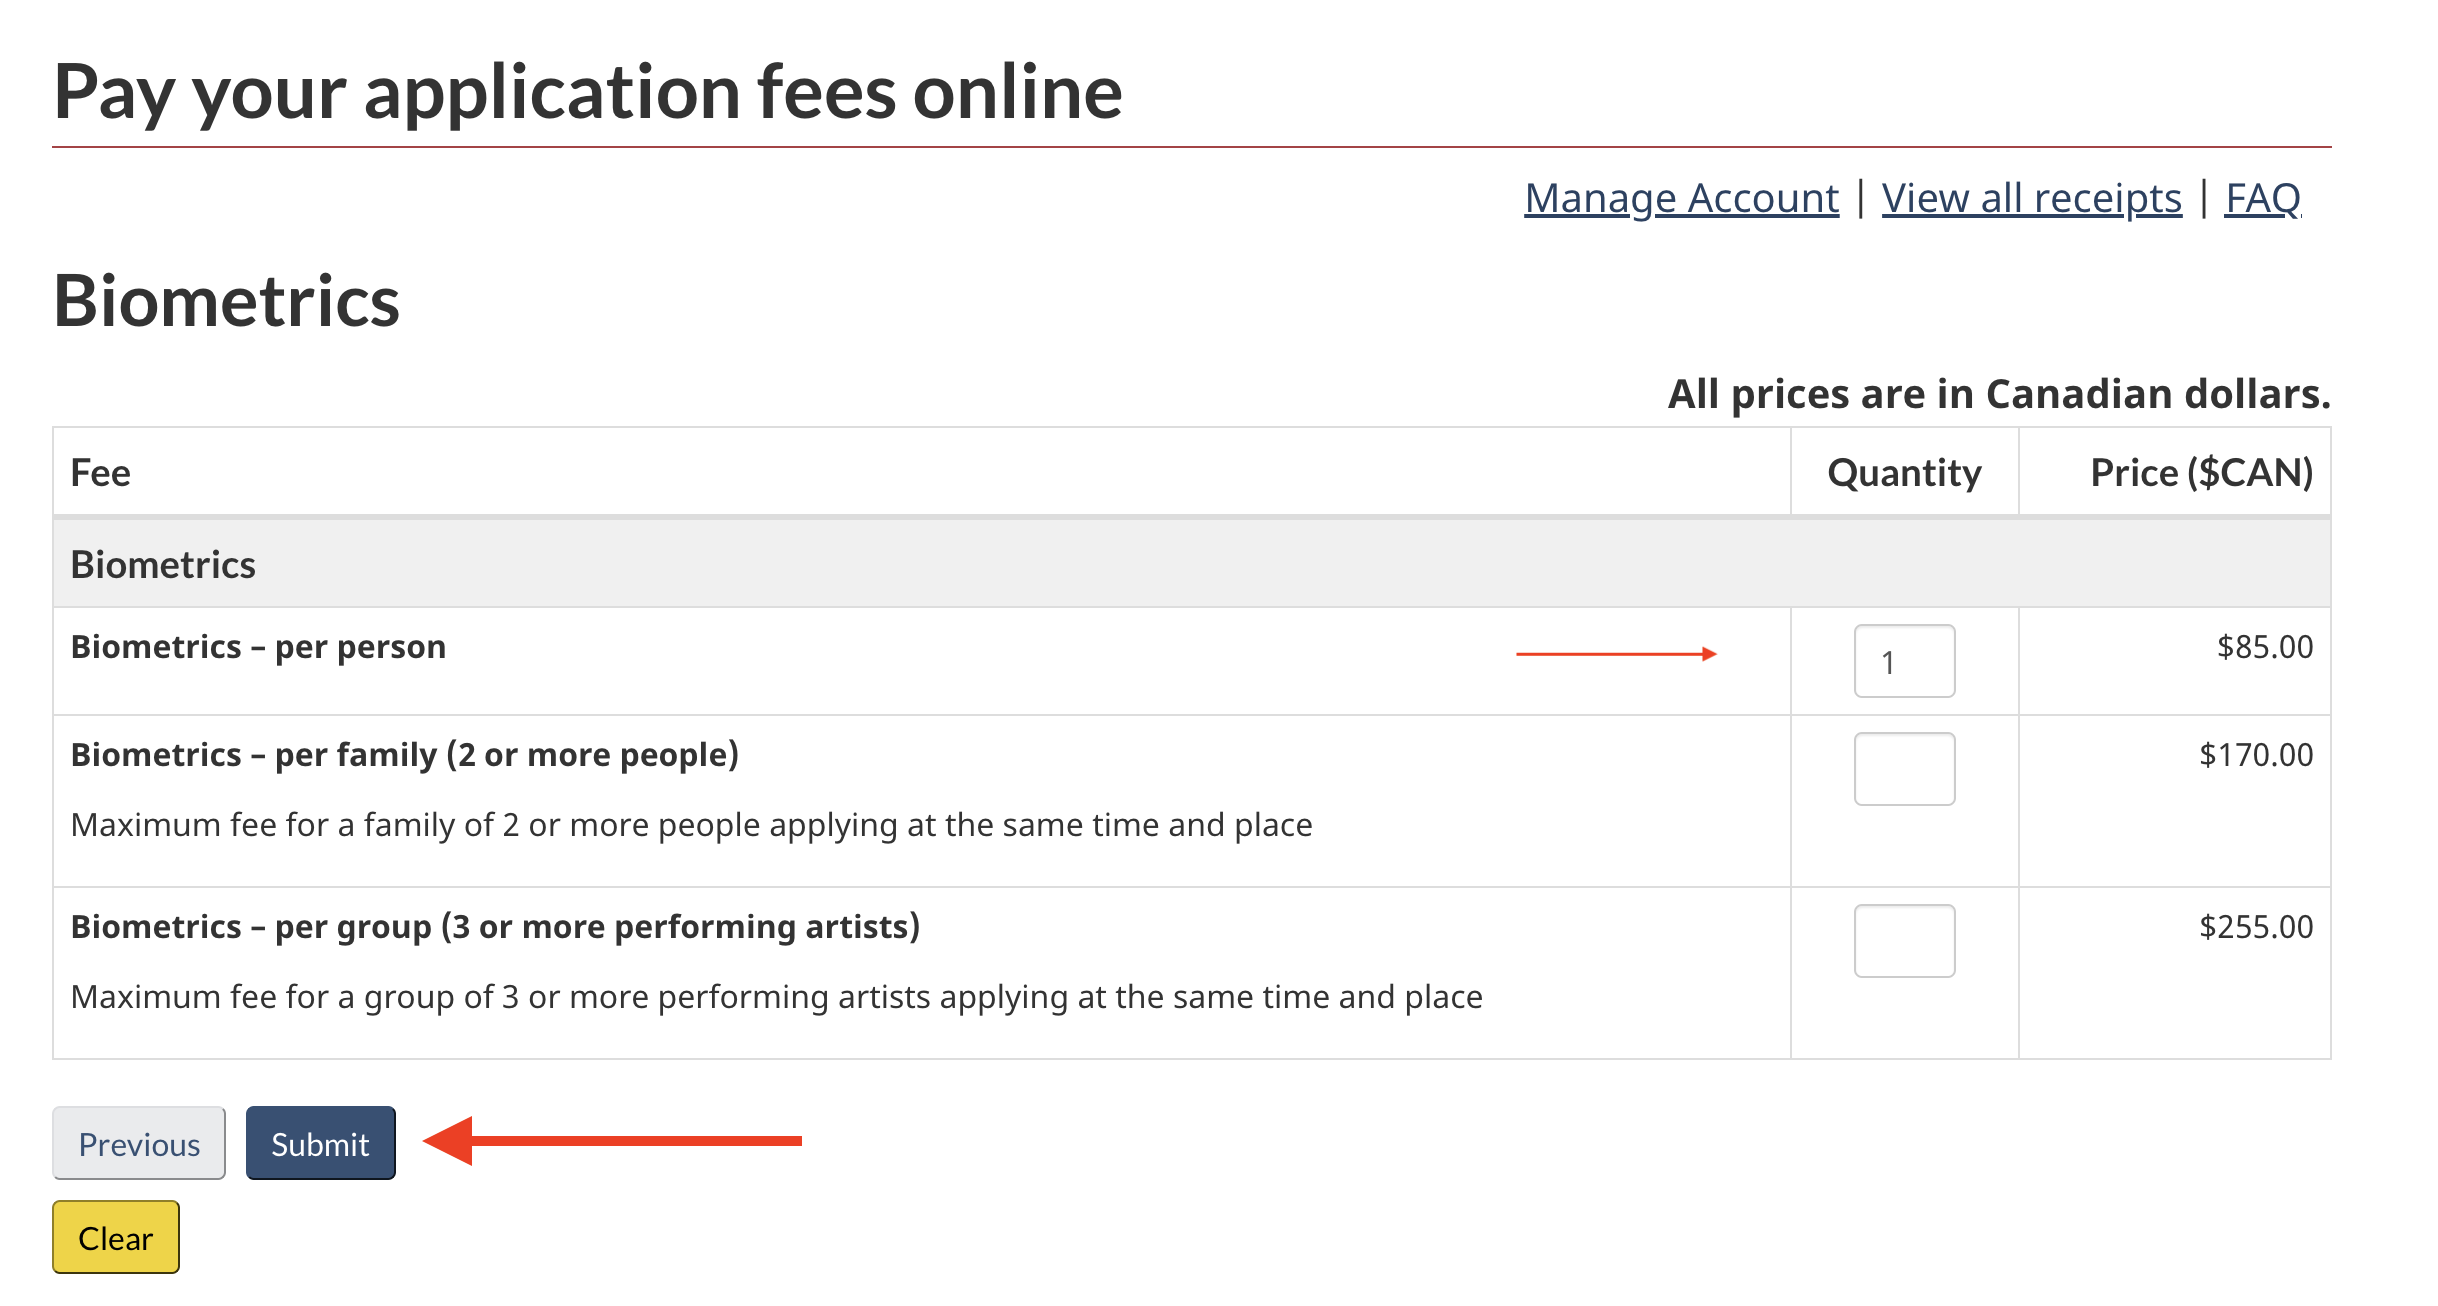Viewport: 2438px width, 1306px height.
Task: Click the Price ($CAN) column header
Action: [x=2201, y=473]
